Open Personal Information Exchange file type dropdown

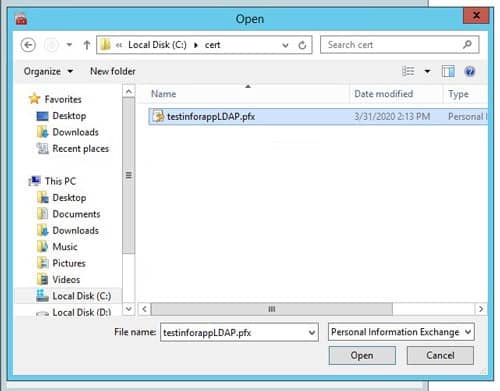point(401,332)
